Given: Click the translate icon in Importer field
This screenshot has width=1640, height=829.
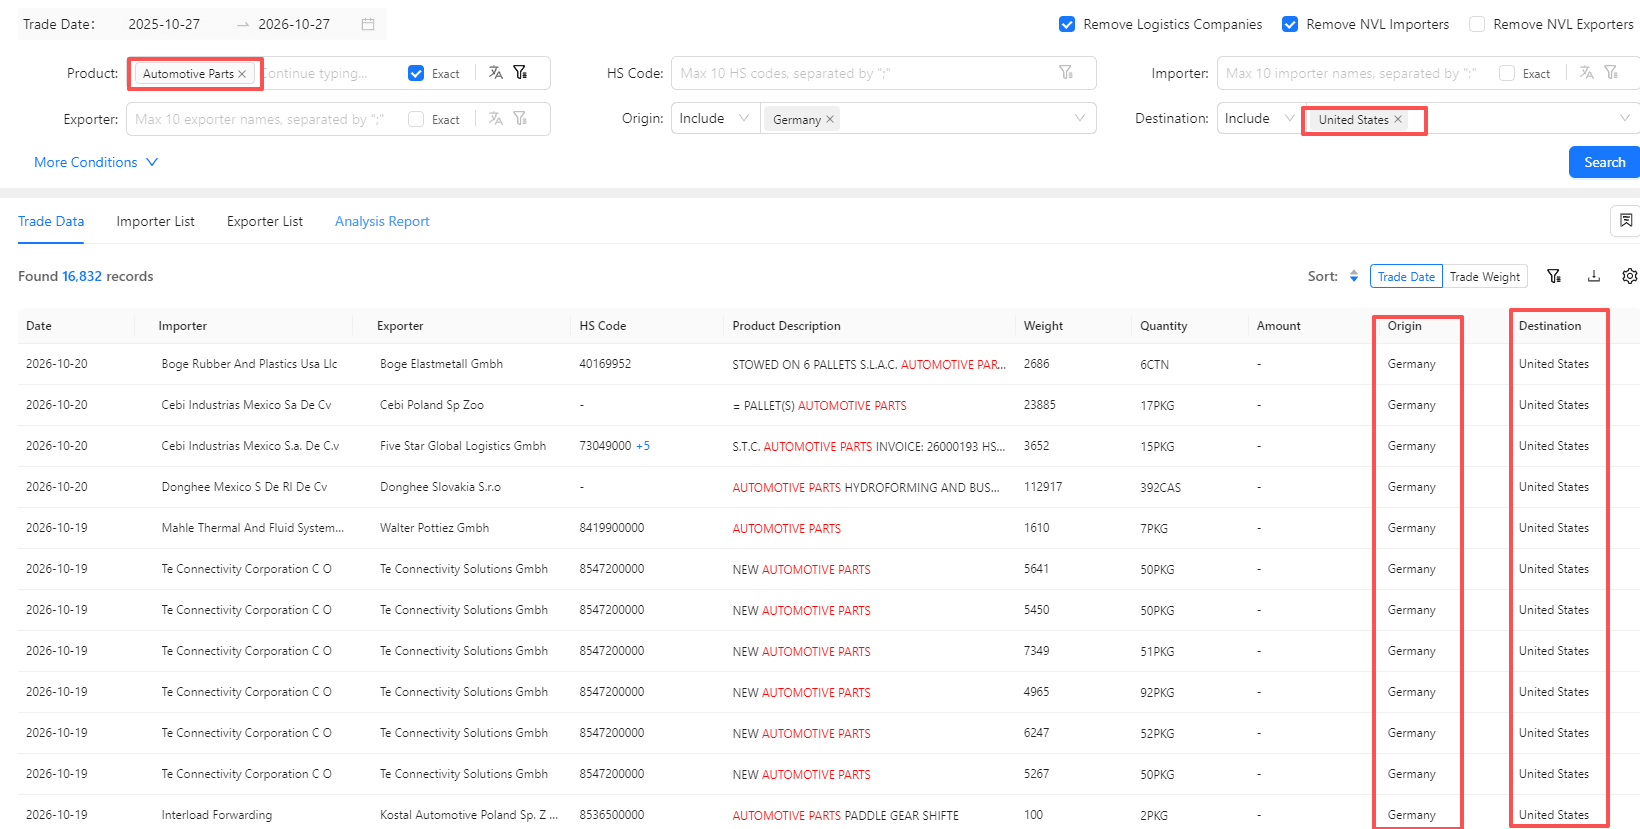Looking at the screenshot, I should (1587, 73).
